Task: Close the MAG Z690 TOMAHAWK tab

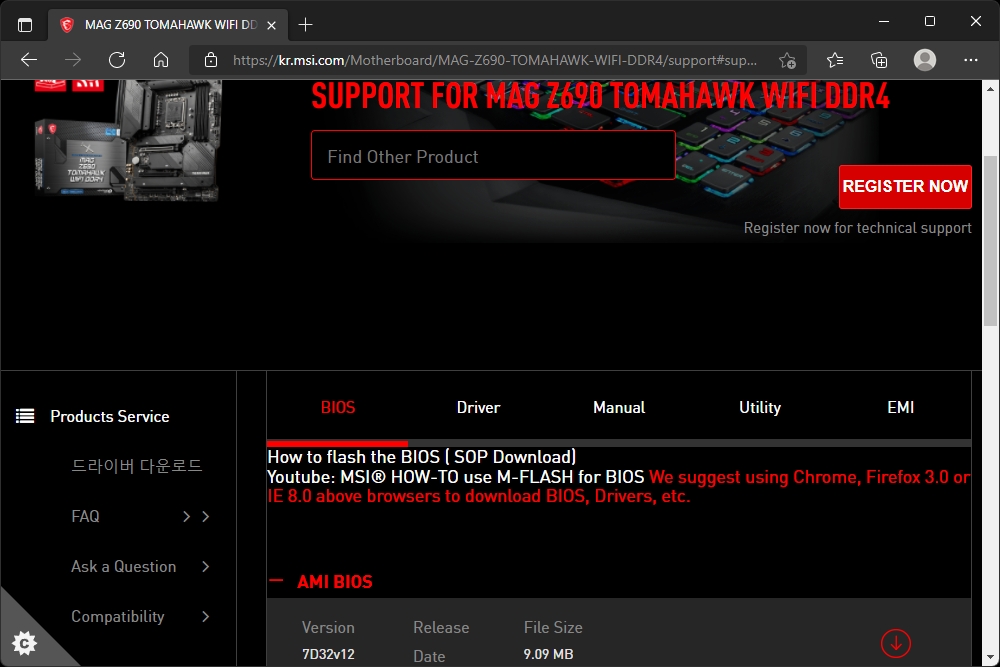Action: pyautogui.click(x=271, y=26)
